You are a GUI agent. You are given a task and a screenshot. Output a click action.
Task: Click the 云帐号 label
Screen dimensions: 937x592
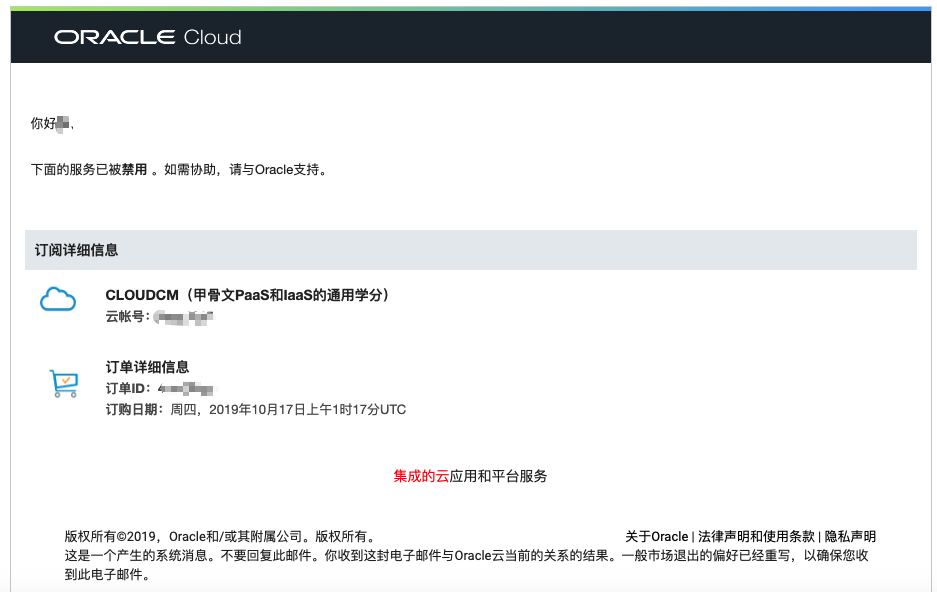point(128,317)
